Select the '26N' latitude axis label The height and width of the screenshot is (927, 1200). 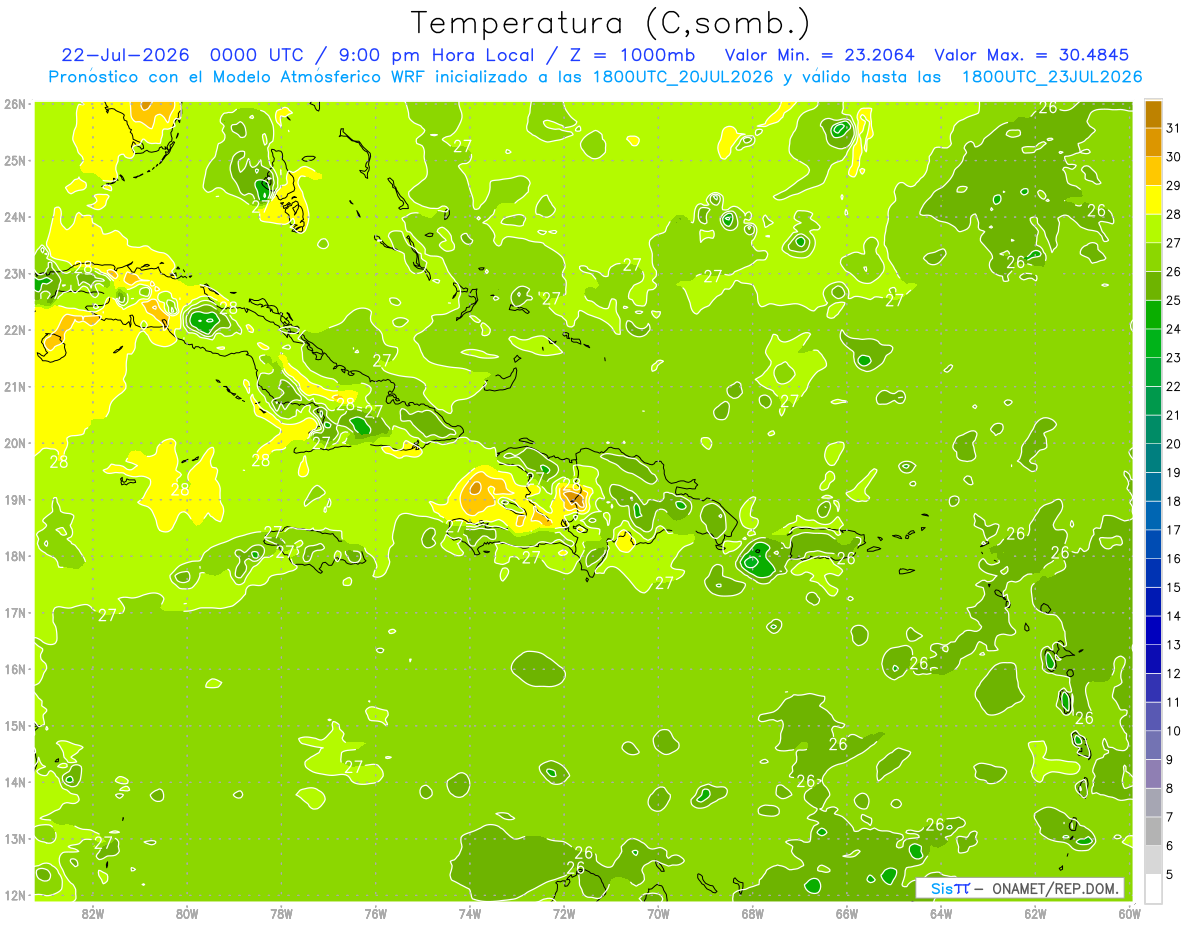click(x=15, y=103)
